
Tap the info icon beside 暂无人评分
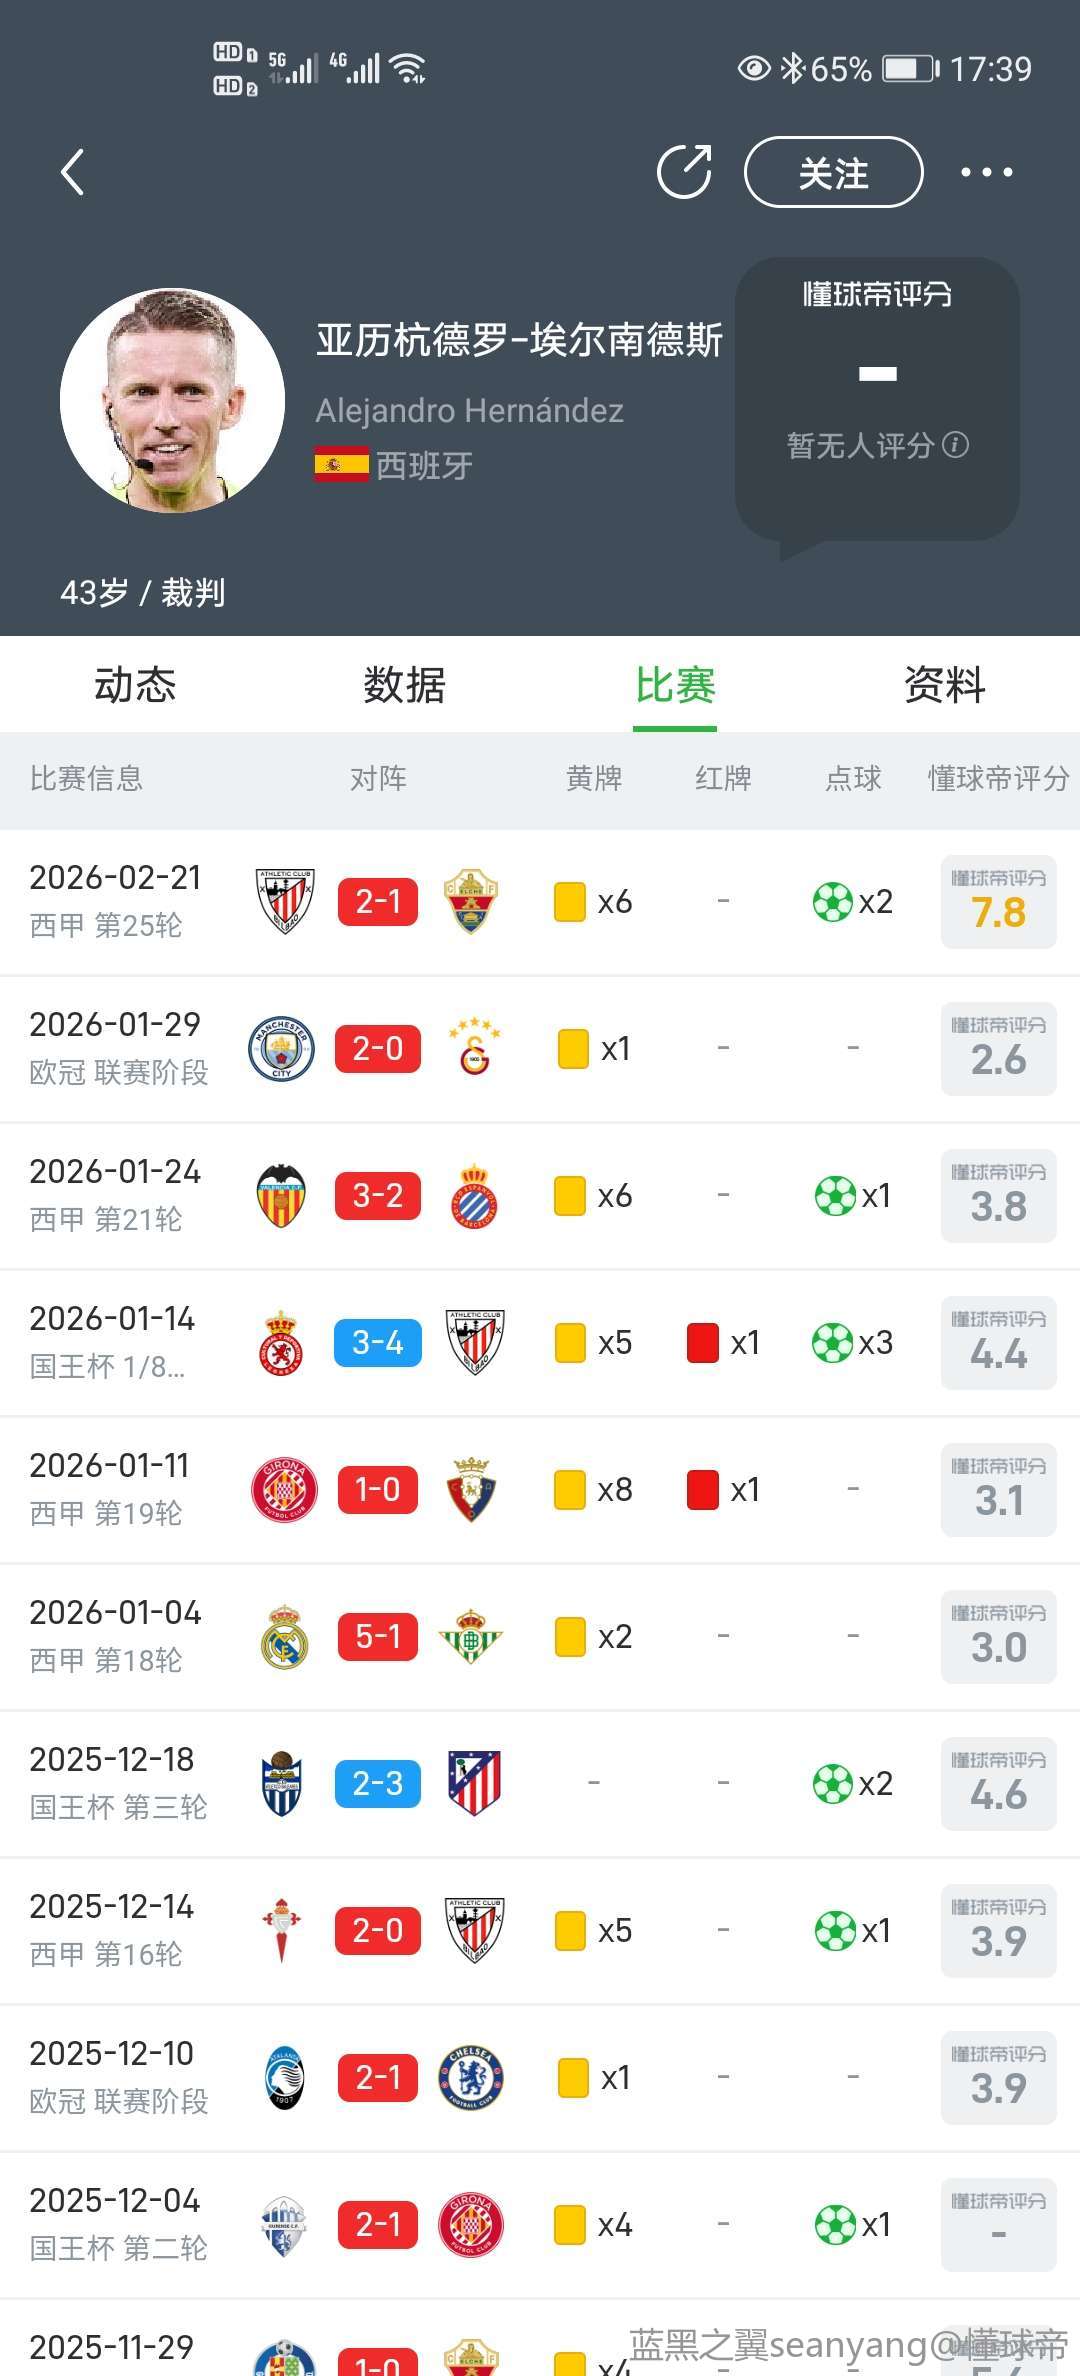tap(956, 445)
